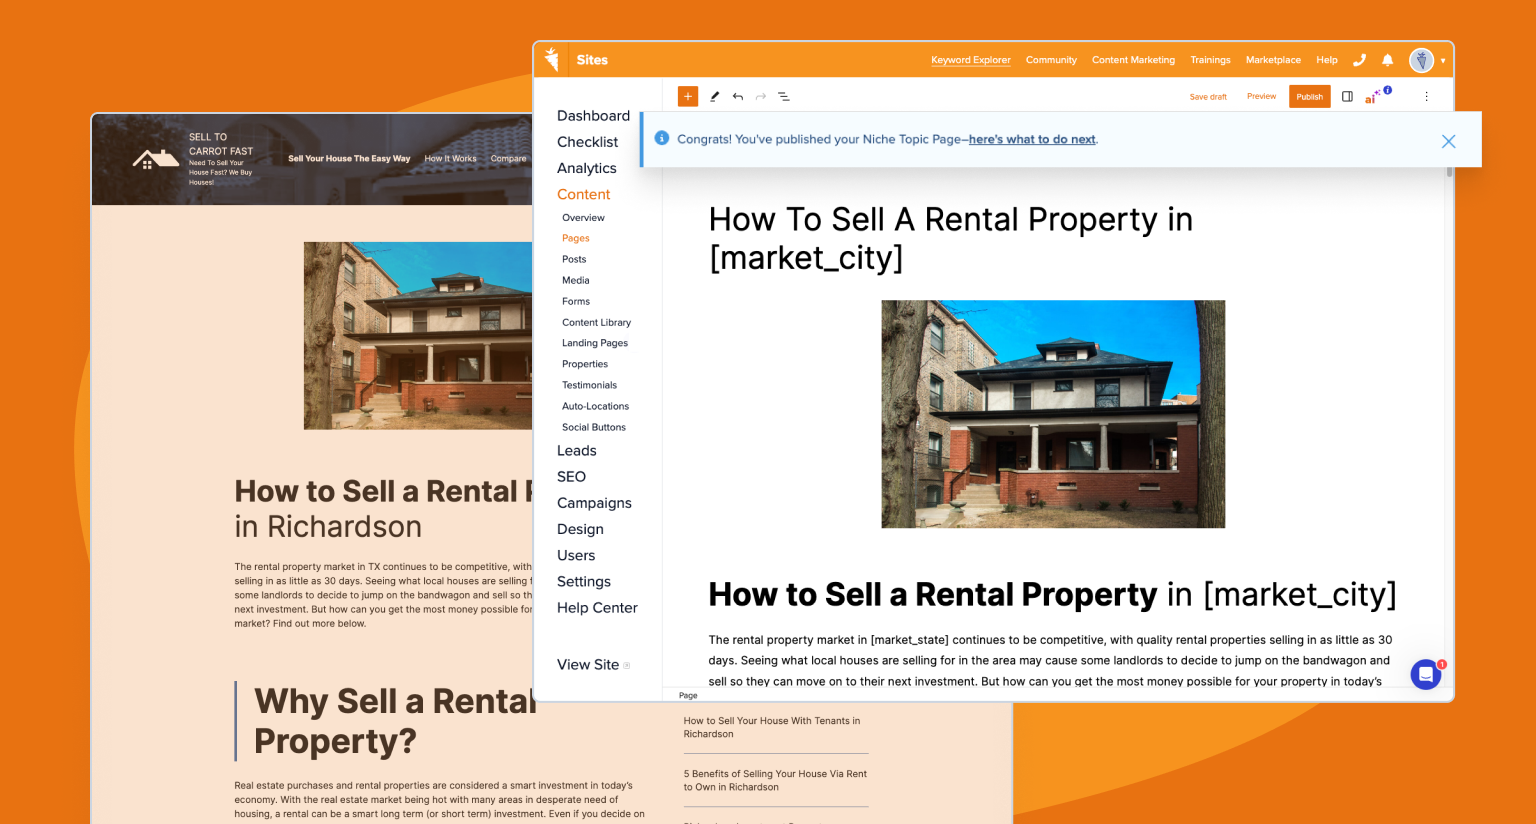Open Content Marketing
Image resolution: width=1536 pixels, height=824 pixels.
1133,60
